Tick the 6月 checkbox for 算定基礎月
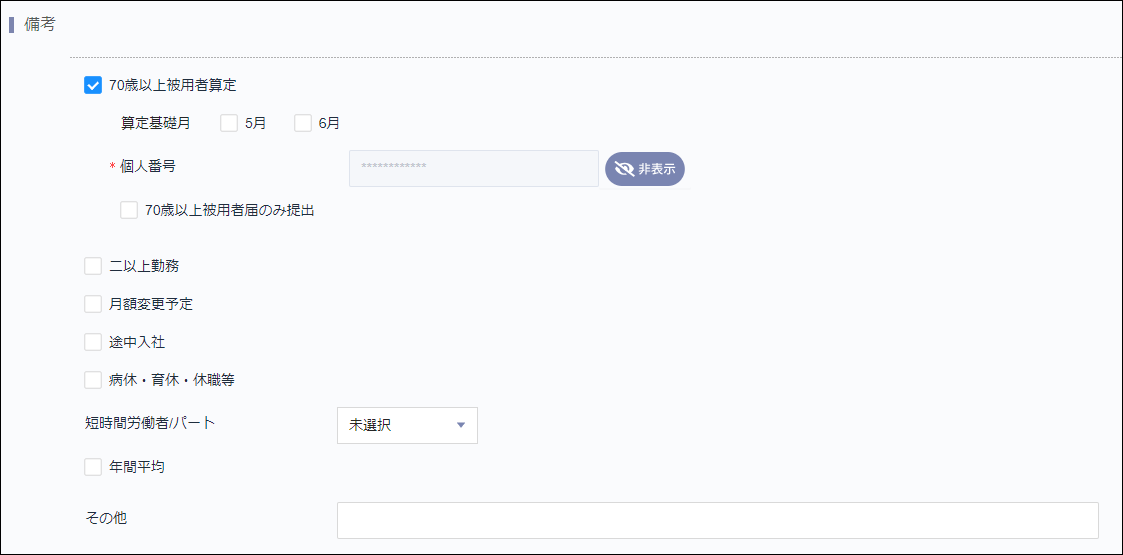The image size is (1123, 555). click(x=303, y=123)
